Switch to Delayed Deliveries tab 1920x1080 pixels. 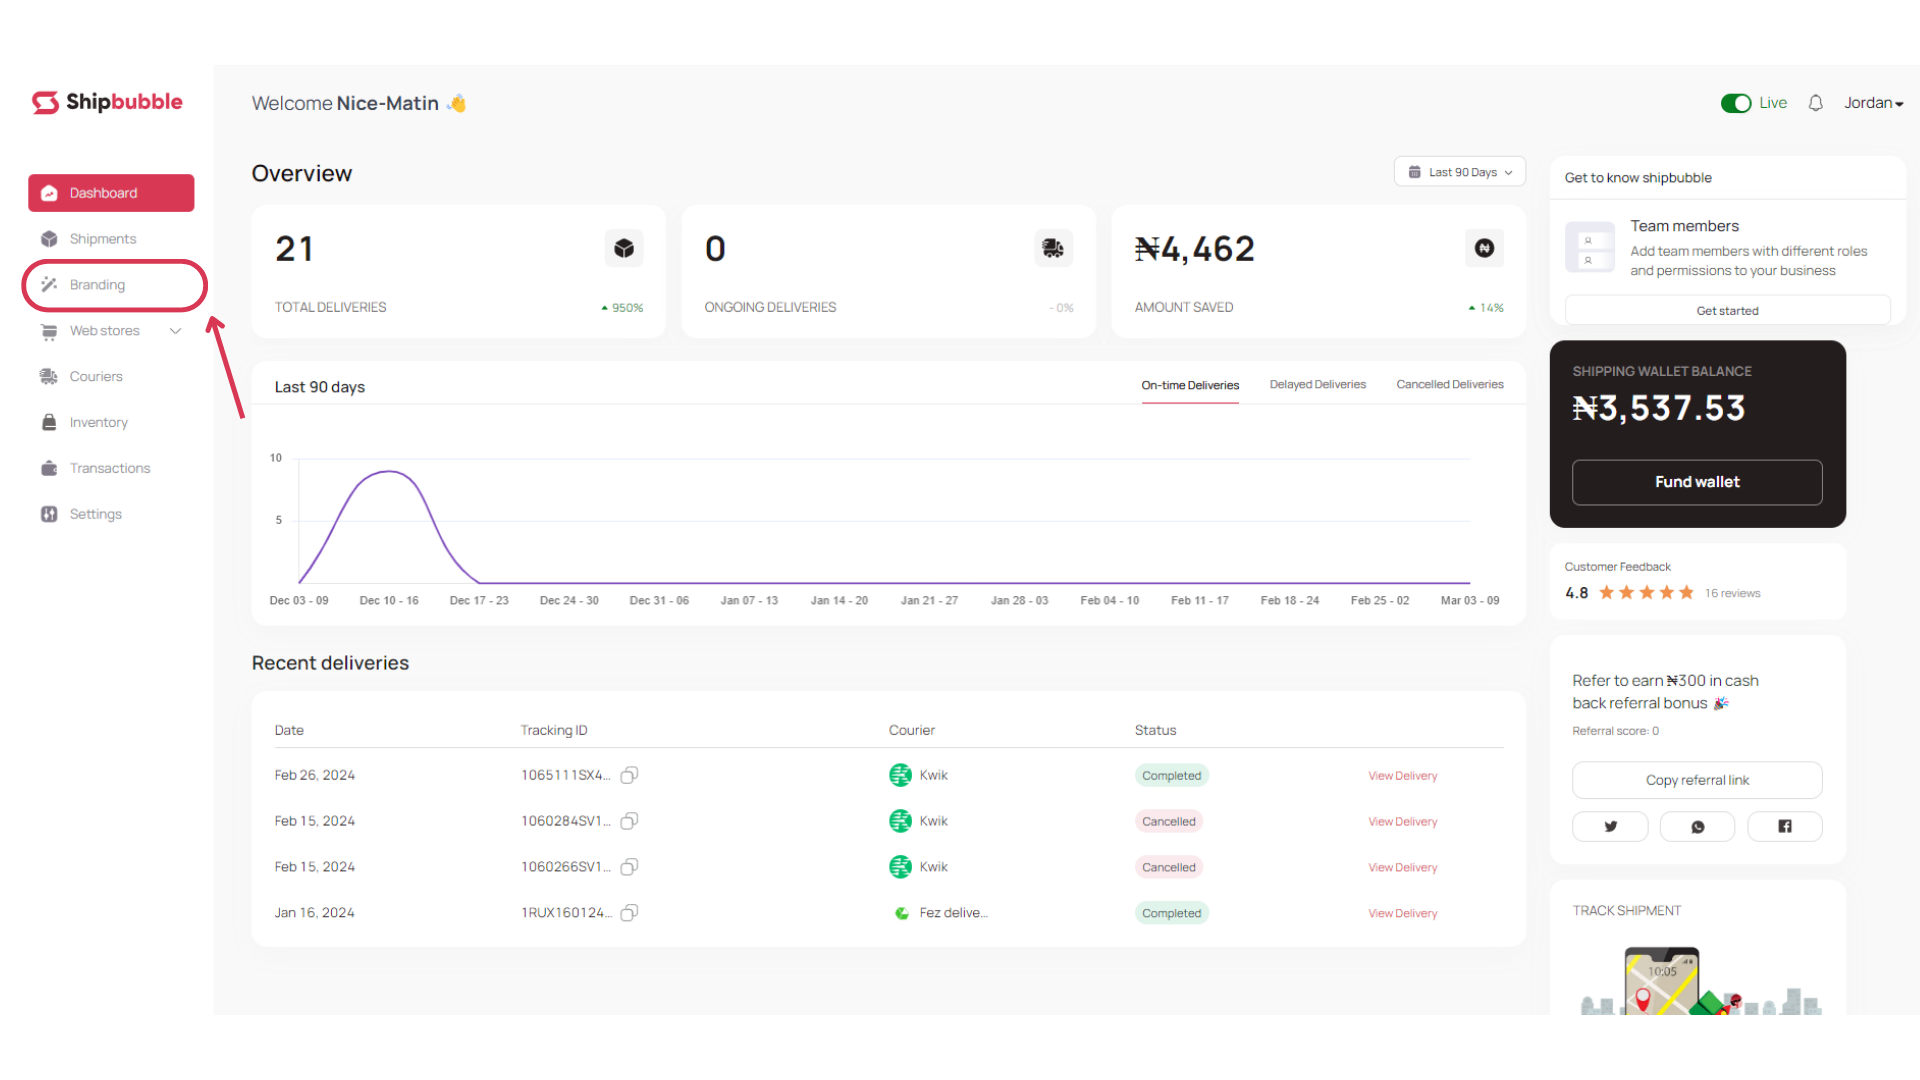1317,385
